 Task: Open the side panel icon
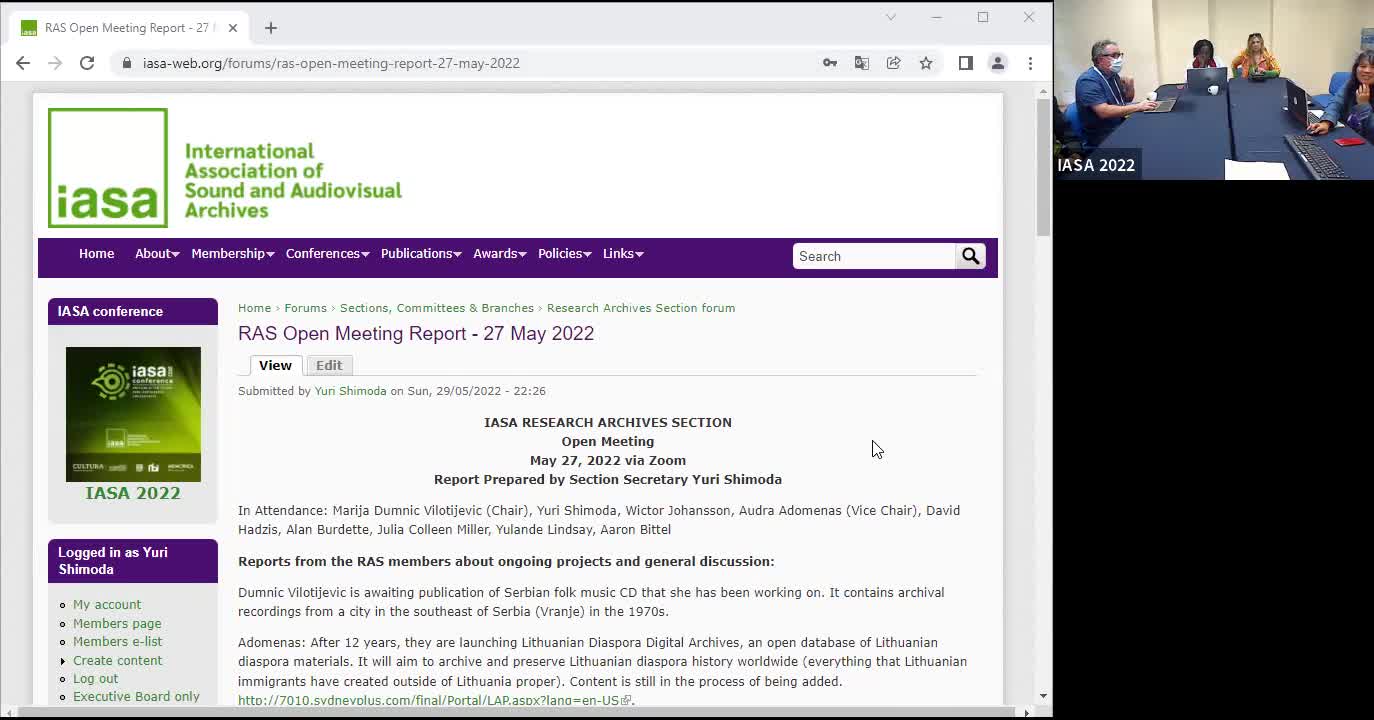pyautogui.click(x=966, y=63)
